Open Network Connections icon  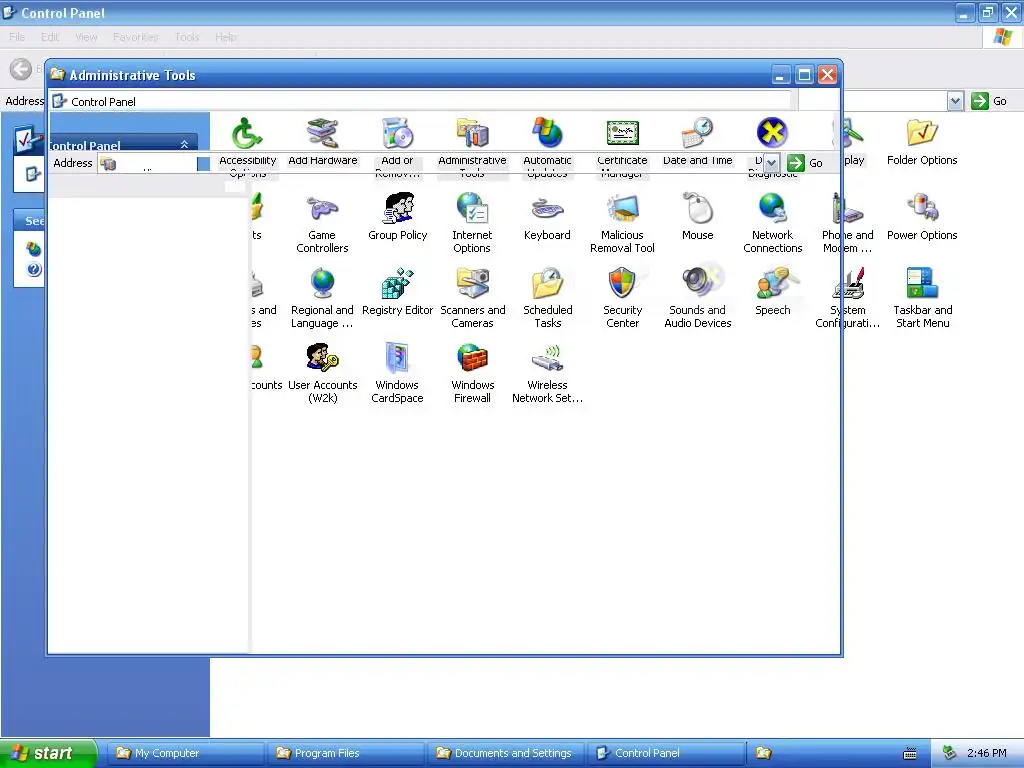point(772,209)
